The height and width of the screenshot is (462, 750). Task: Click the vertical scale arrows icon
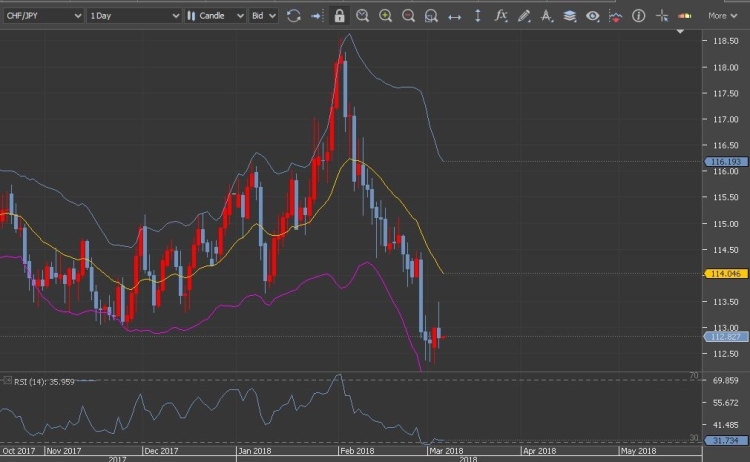(x=477, y=16)
